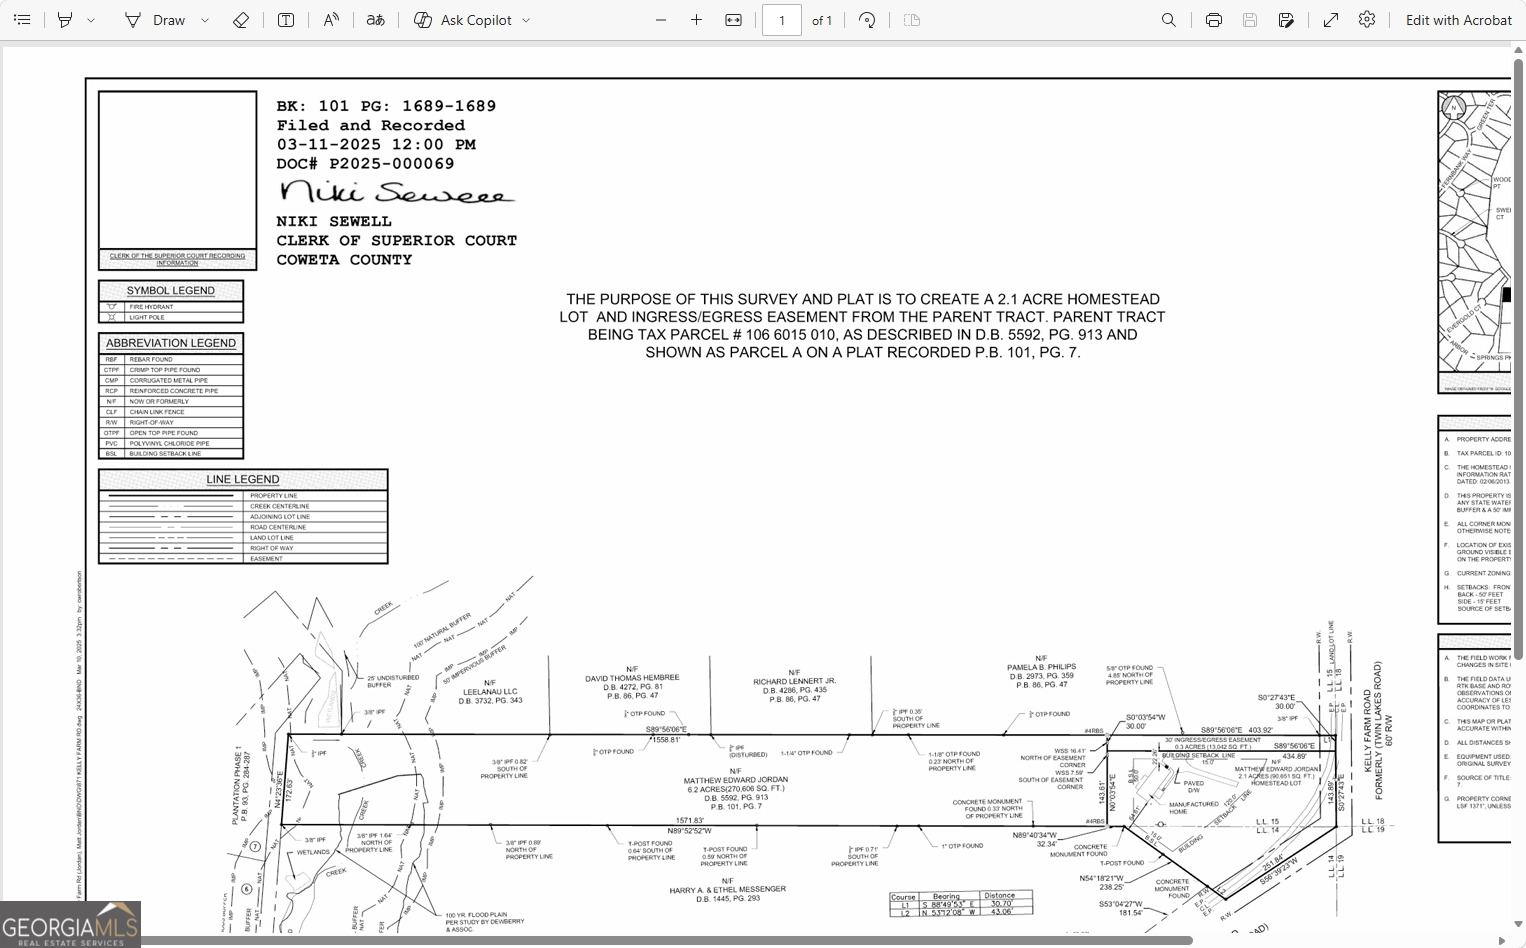Add a text box with the Text tool
Viewport: 1526px width, 948px height.
pos(286,20)
